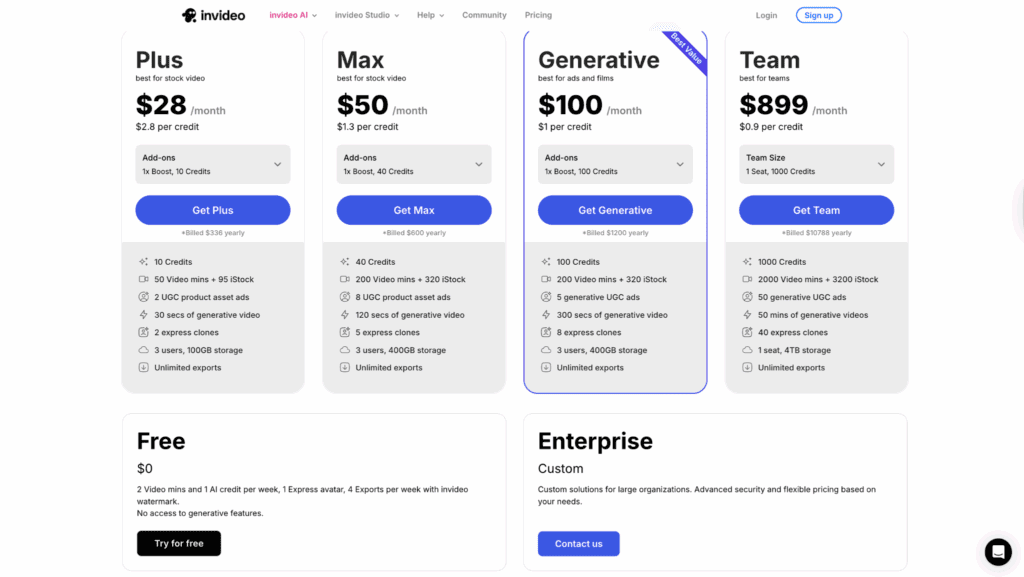Select Pricing in the top navigation
Image resolution: width=1024 pixels, height=577 pixels.
tap(538, 15)
